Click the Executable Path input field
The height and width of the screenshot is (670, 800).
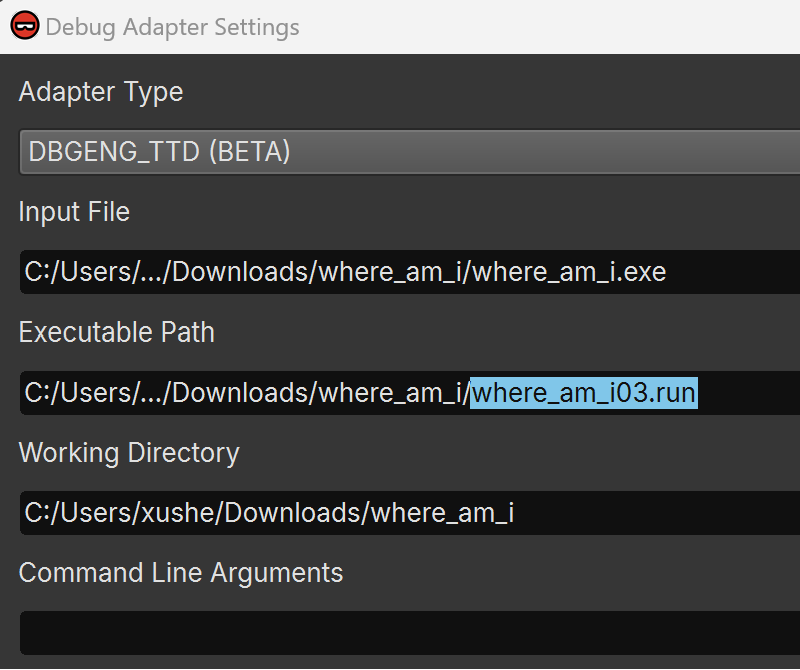(410, 393)
